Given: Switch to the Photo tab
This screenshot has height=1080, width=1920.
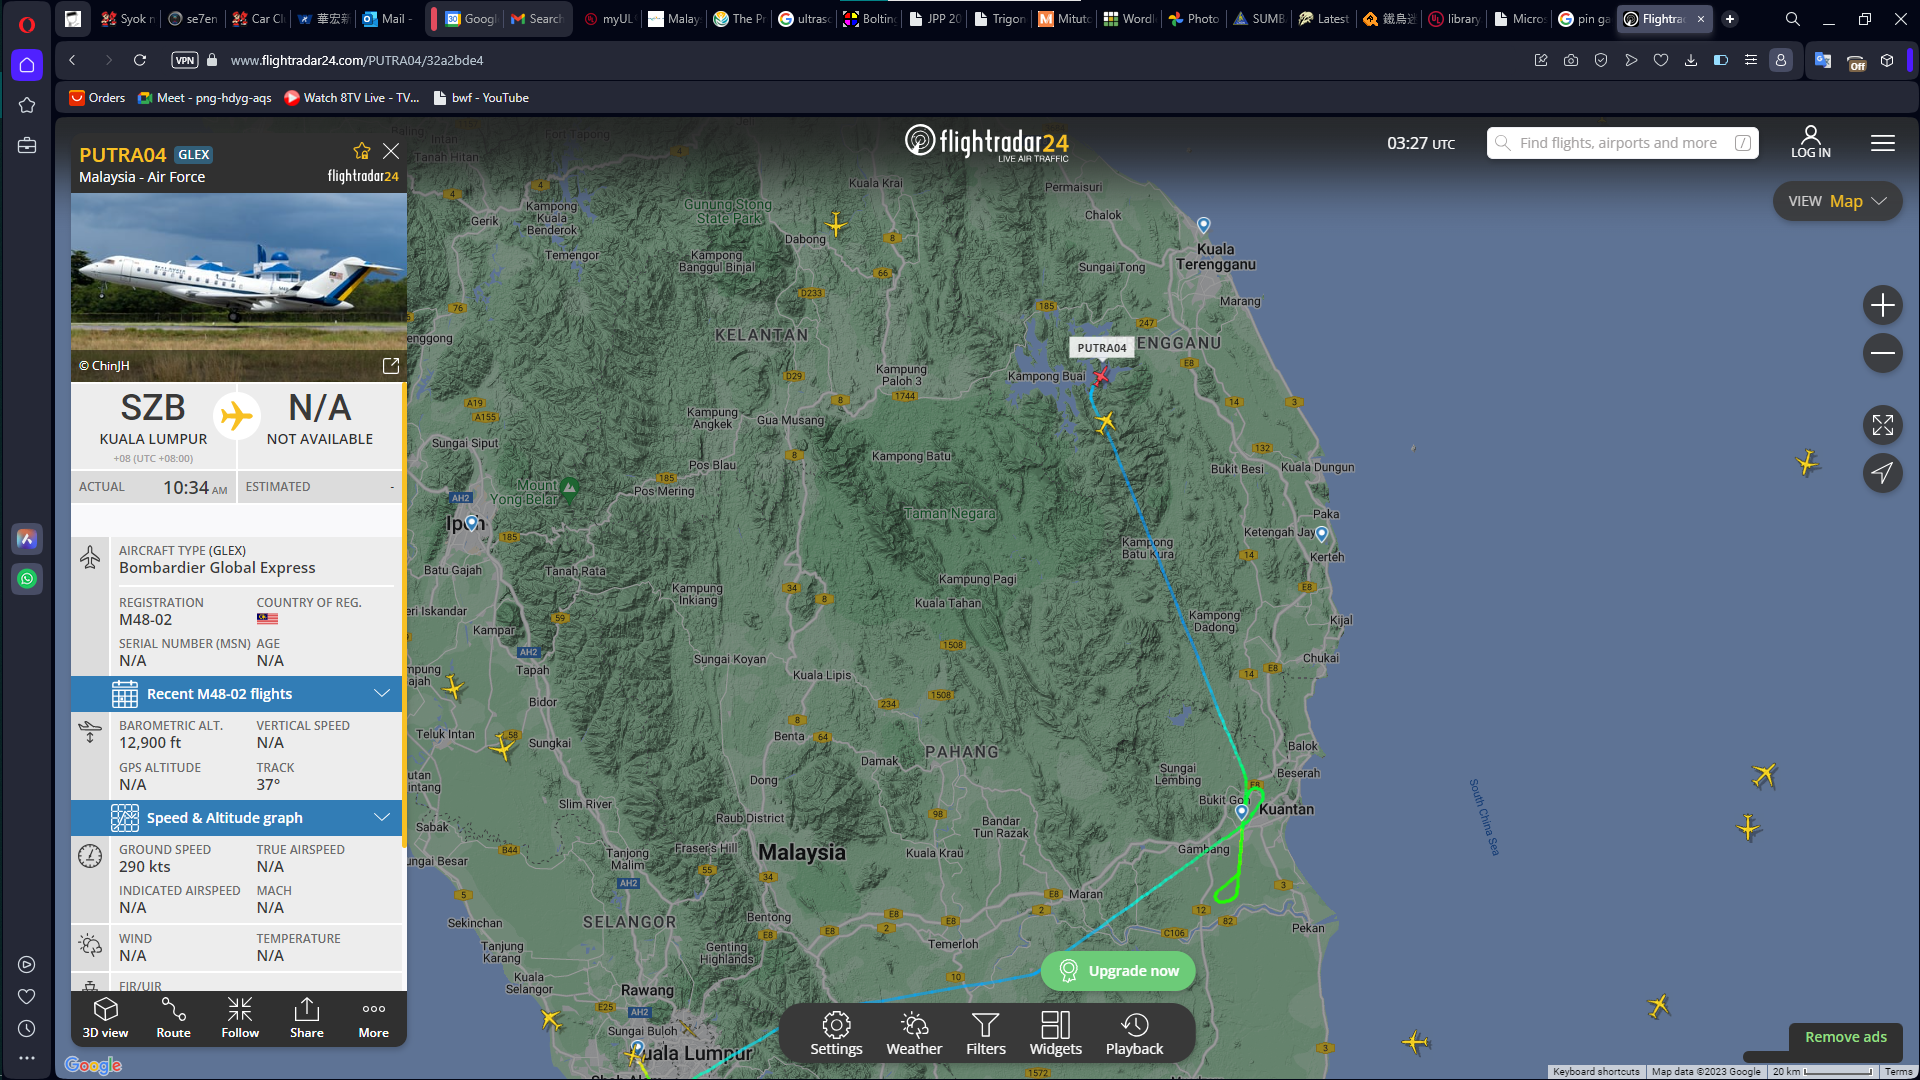Looking at the screenshot, I should click(1194, 19).
